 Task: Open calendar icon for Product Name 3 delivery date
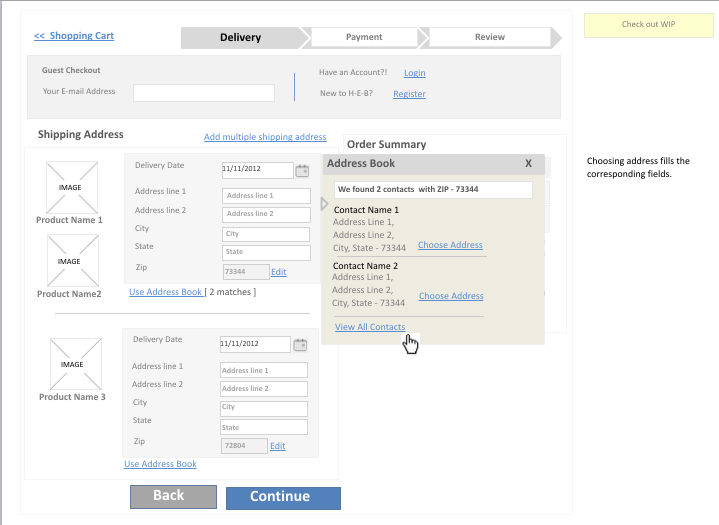(x=300, y=345)
